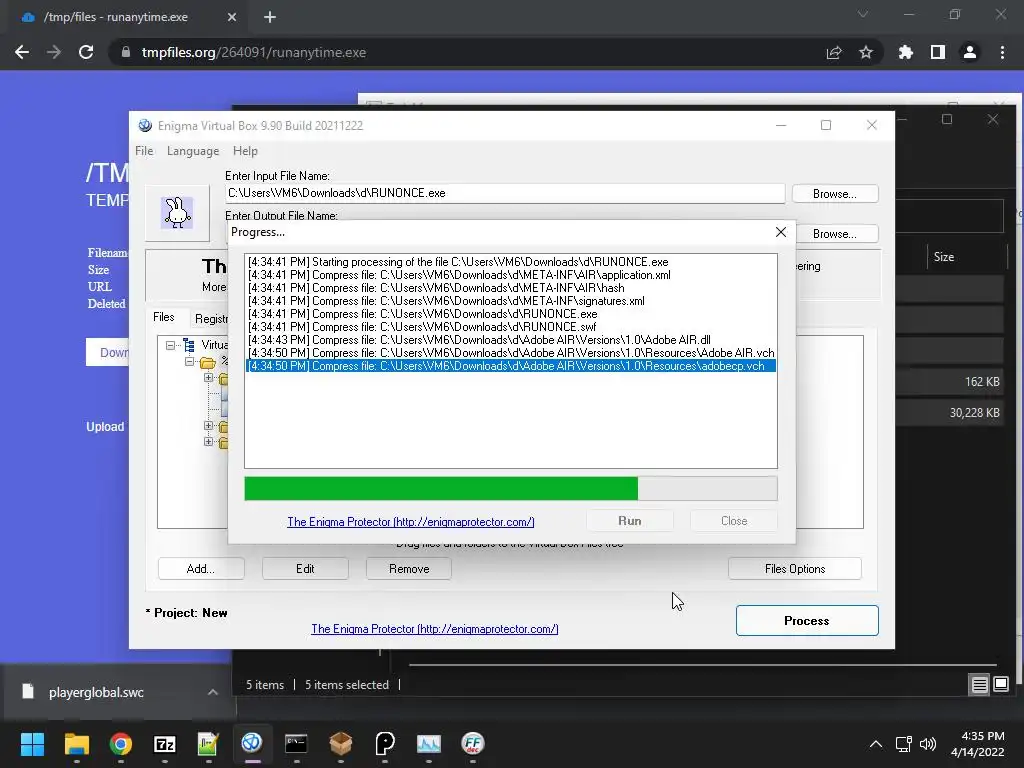Collapse the Virtual Box Files tree root
1024x768 pixels.
(170, 345)
